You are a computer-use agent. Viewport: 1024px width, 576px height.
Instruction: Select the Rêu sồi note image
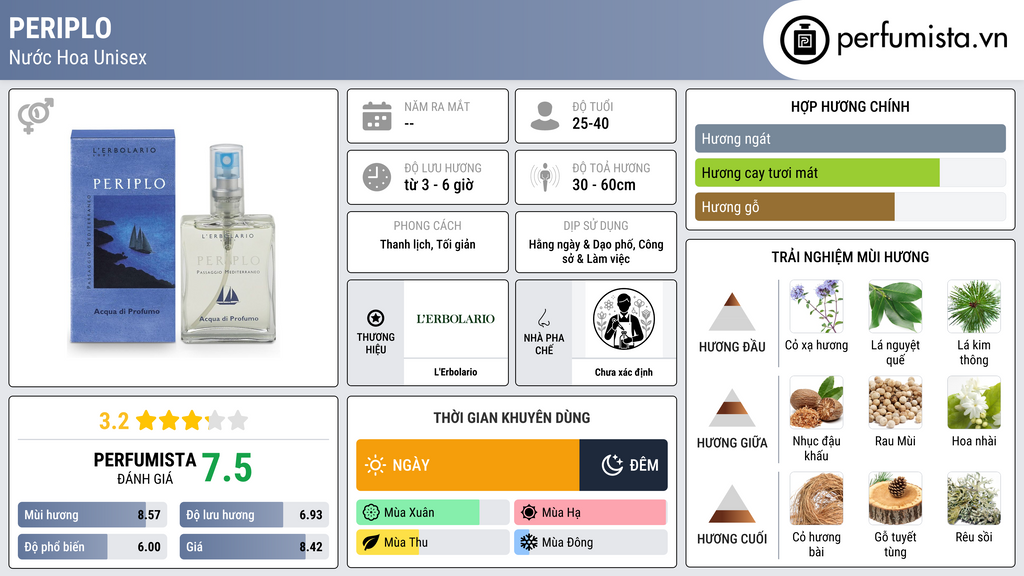click(974, 498)
